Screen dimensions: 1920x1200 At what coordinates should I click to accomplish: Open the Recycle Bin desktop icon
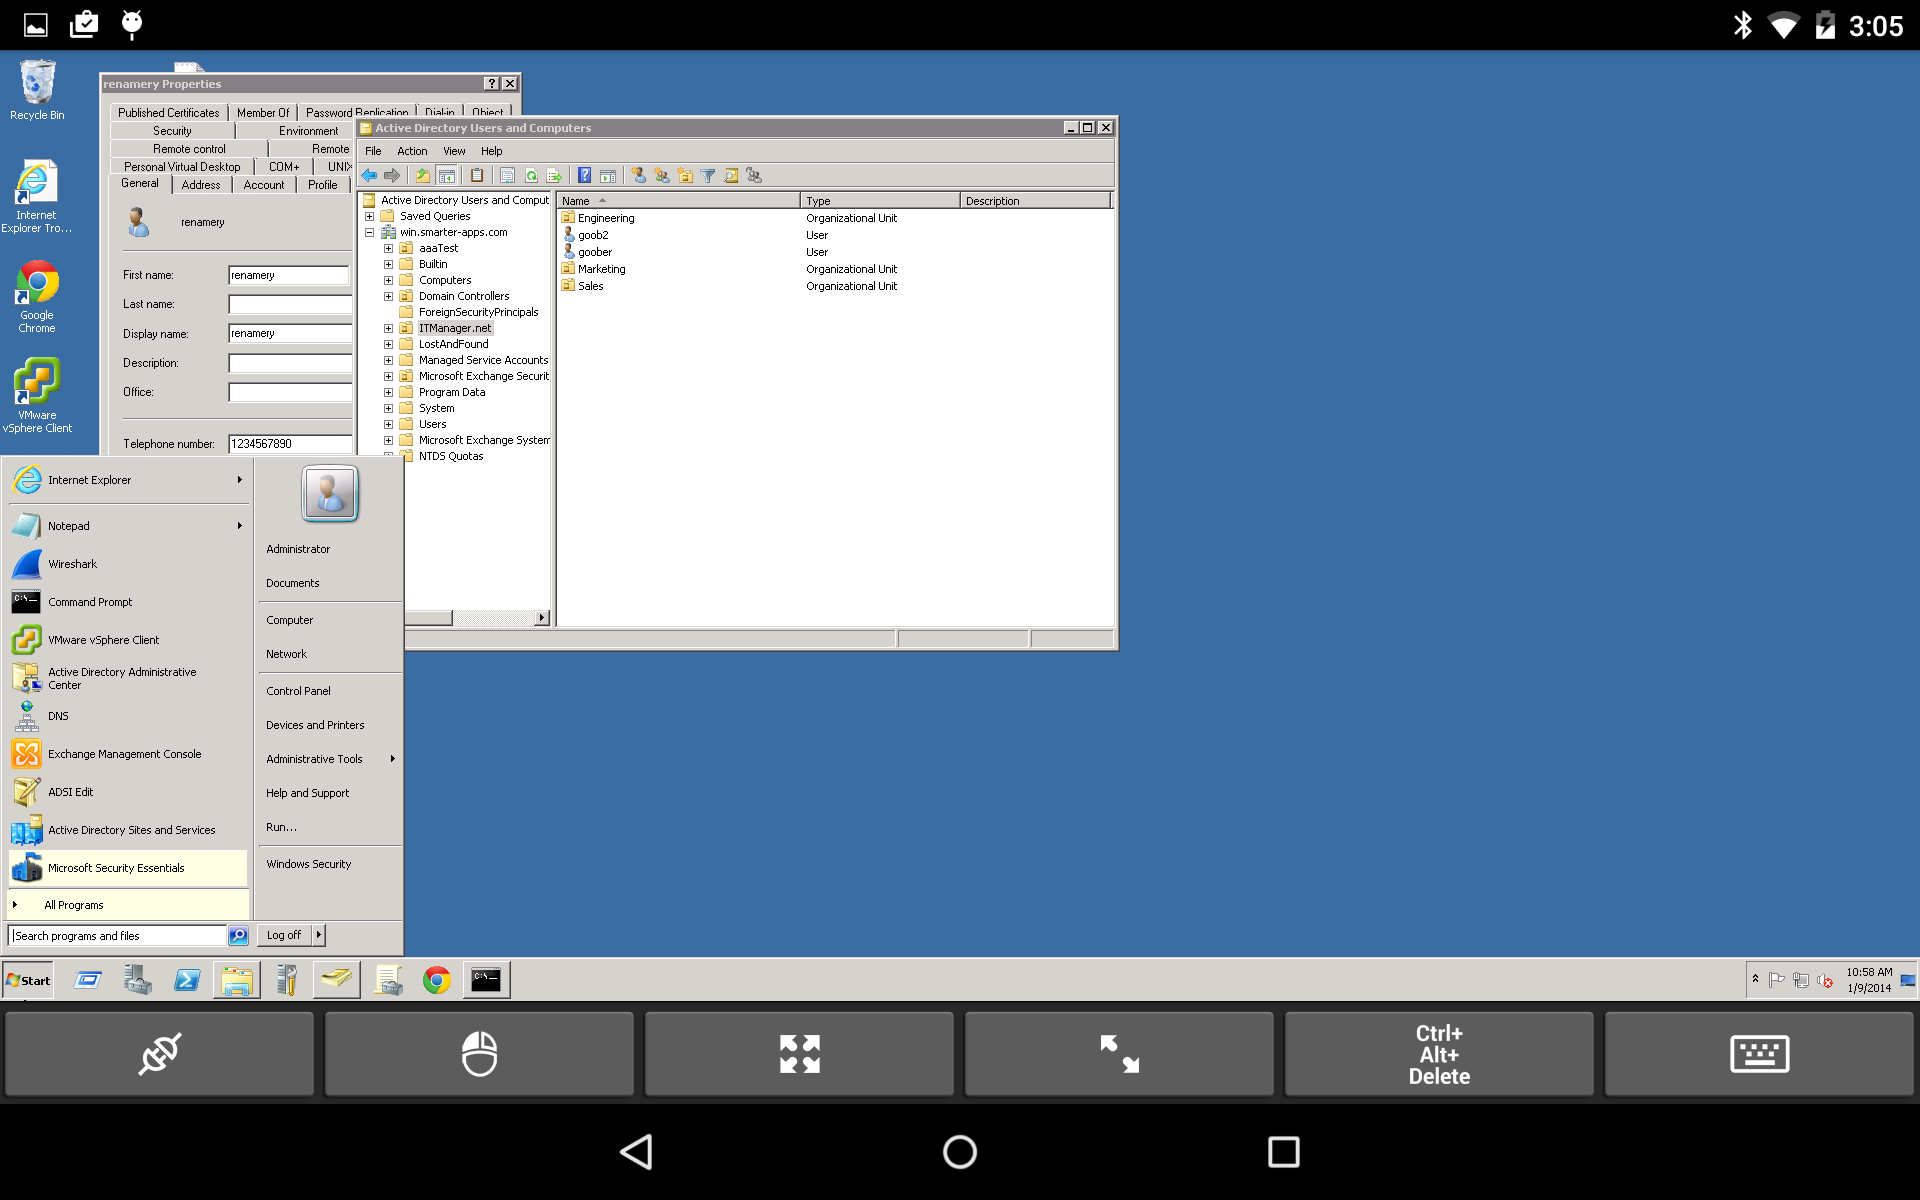coord(37,90)
